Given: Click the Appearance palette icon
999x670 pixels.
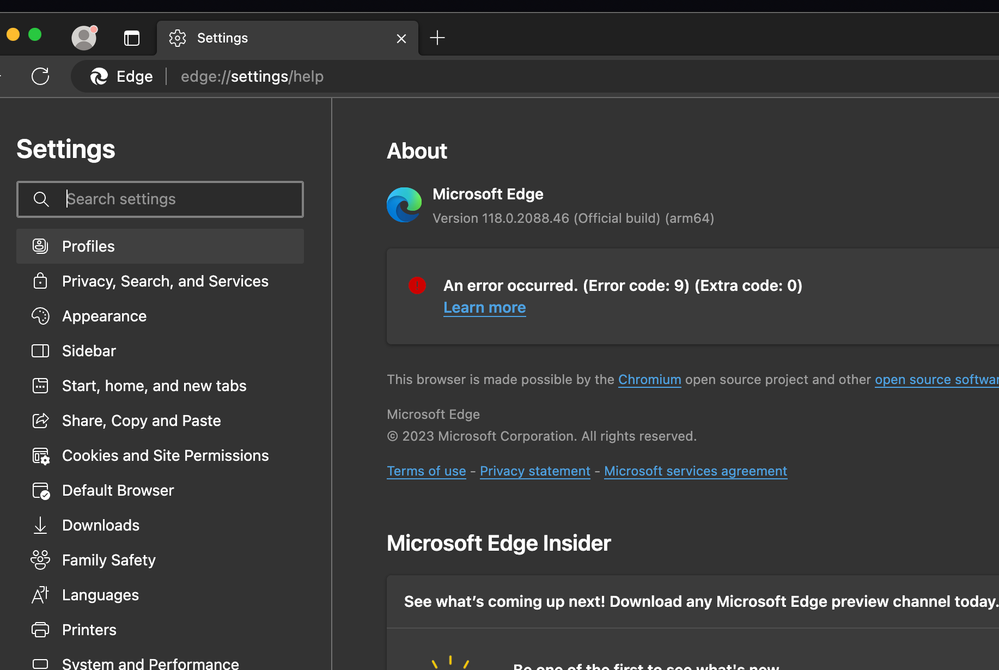Looking at the screenshot, I should click(x=40, y=316).
